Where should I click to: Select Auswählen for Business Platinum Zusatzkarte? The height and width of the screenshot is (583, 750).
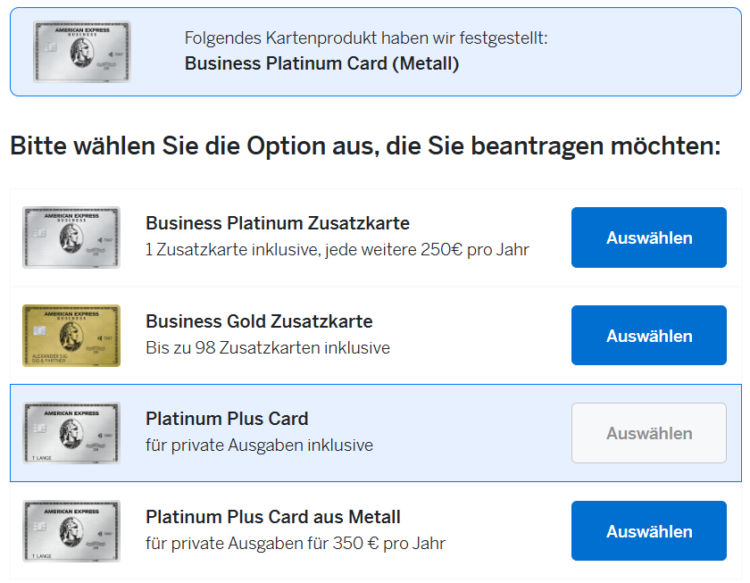649,237
